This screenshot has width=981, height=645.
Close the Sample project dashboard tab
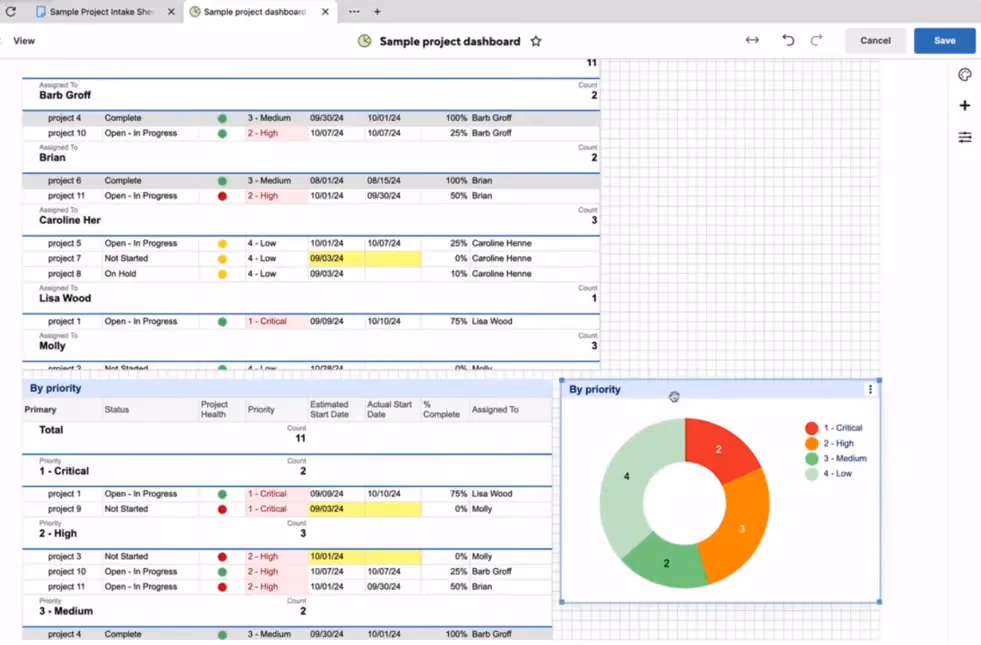pos(325,11)
